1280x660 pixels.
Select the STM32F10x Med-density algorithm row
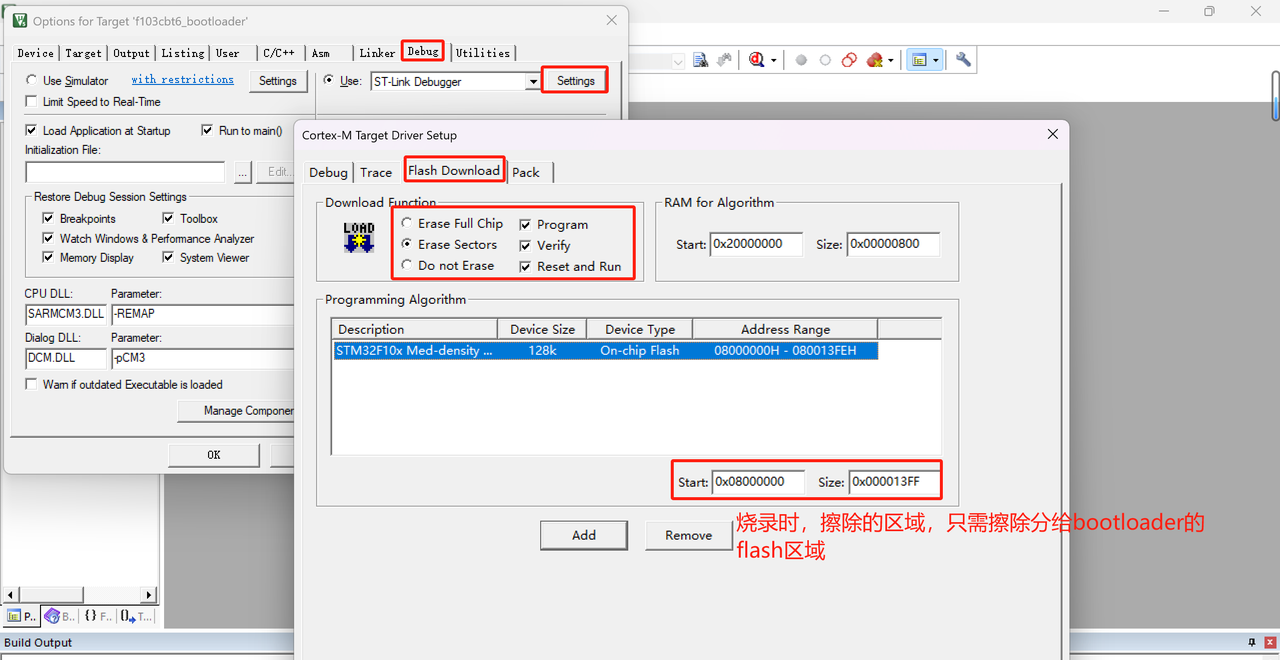point(606,351)
